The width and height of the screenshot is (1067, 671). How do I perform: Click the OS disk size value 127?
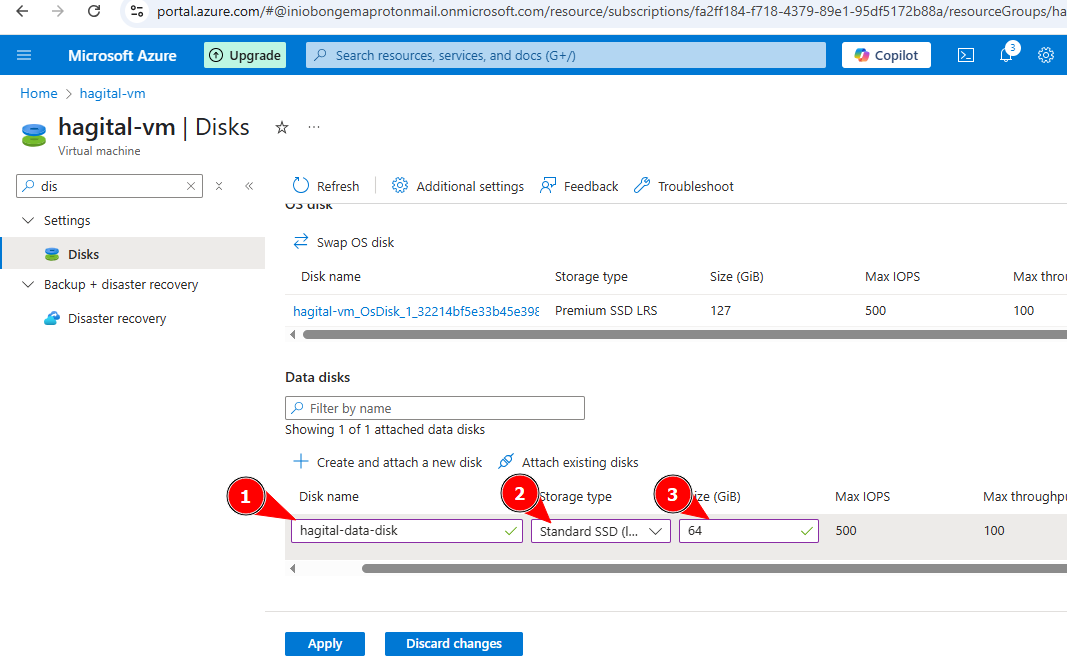point(720,310)
